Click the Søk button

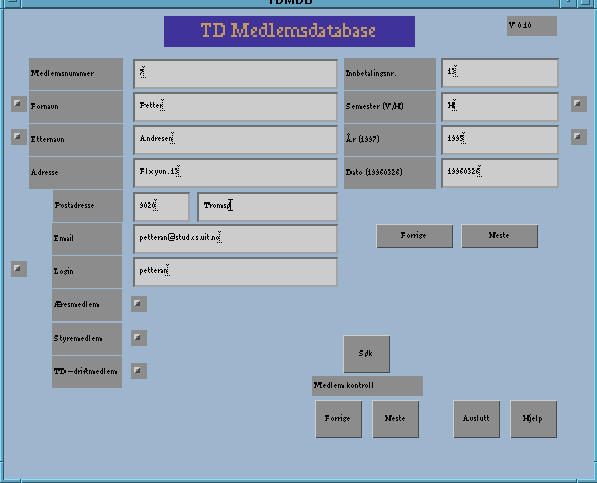tap(367, 354)
